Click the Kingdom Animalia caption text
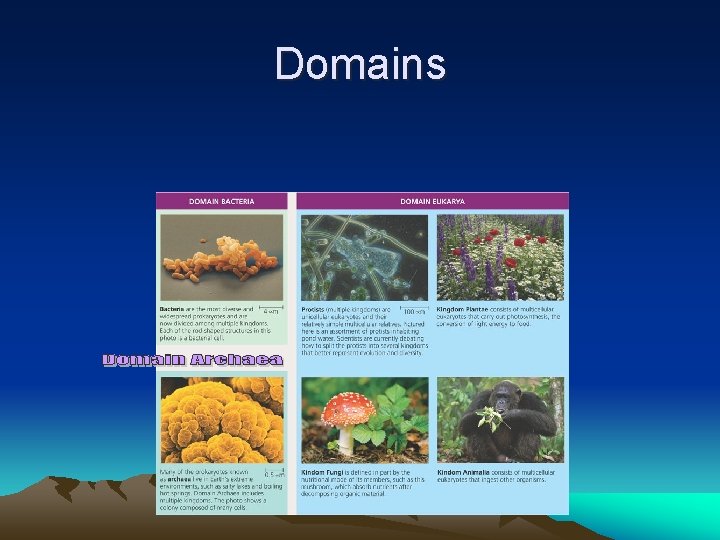The height and width of the screenshot is (540, 720). click(x=496, y=476)
